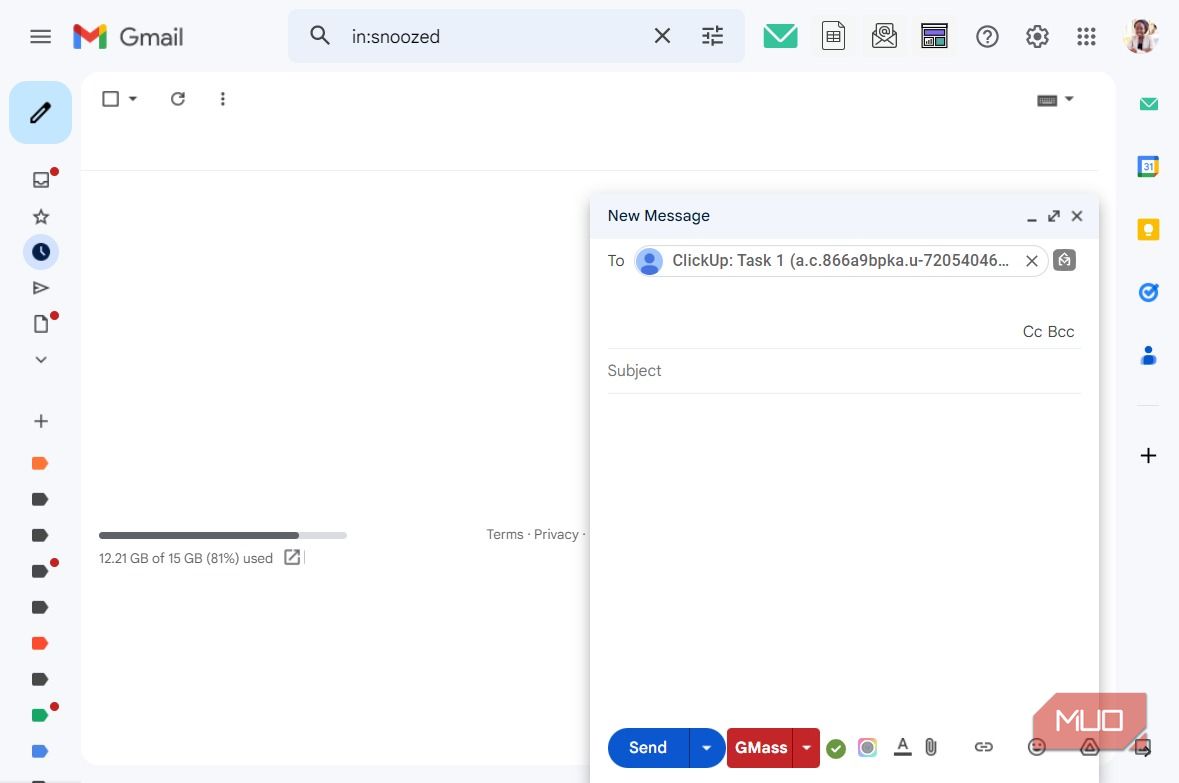Click the Gmail logo

(128, 36)
